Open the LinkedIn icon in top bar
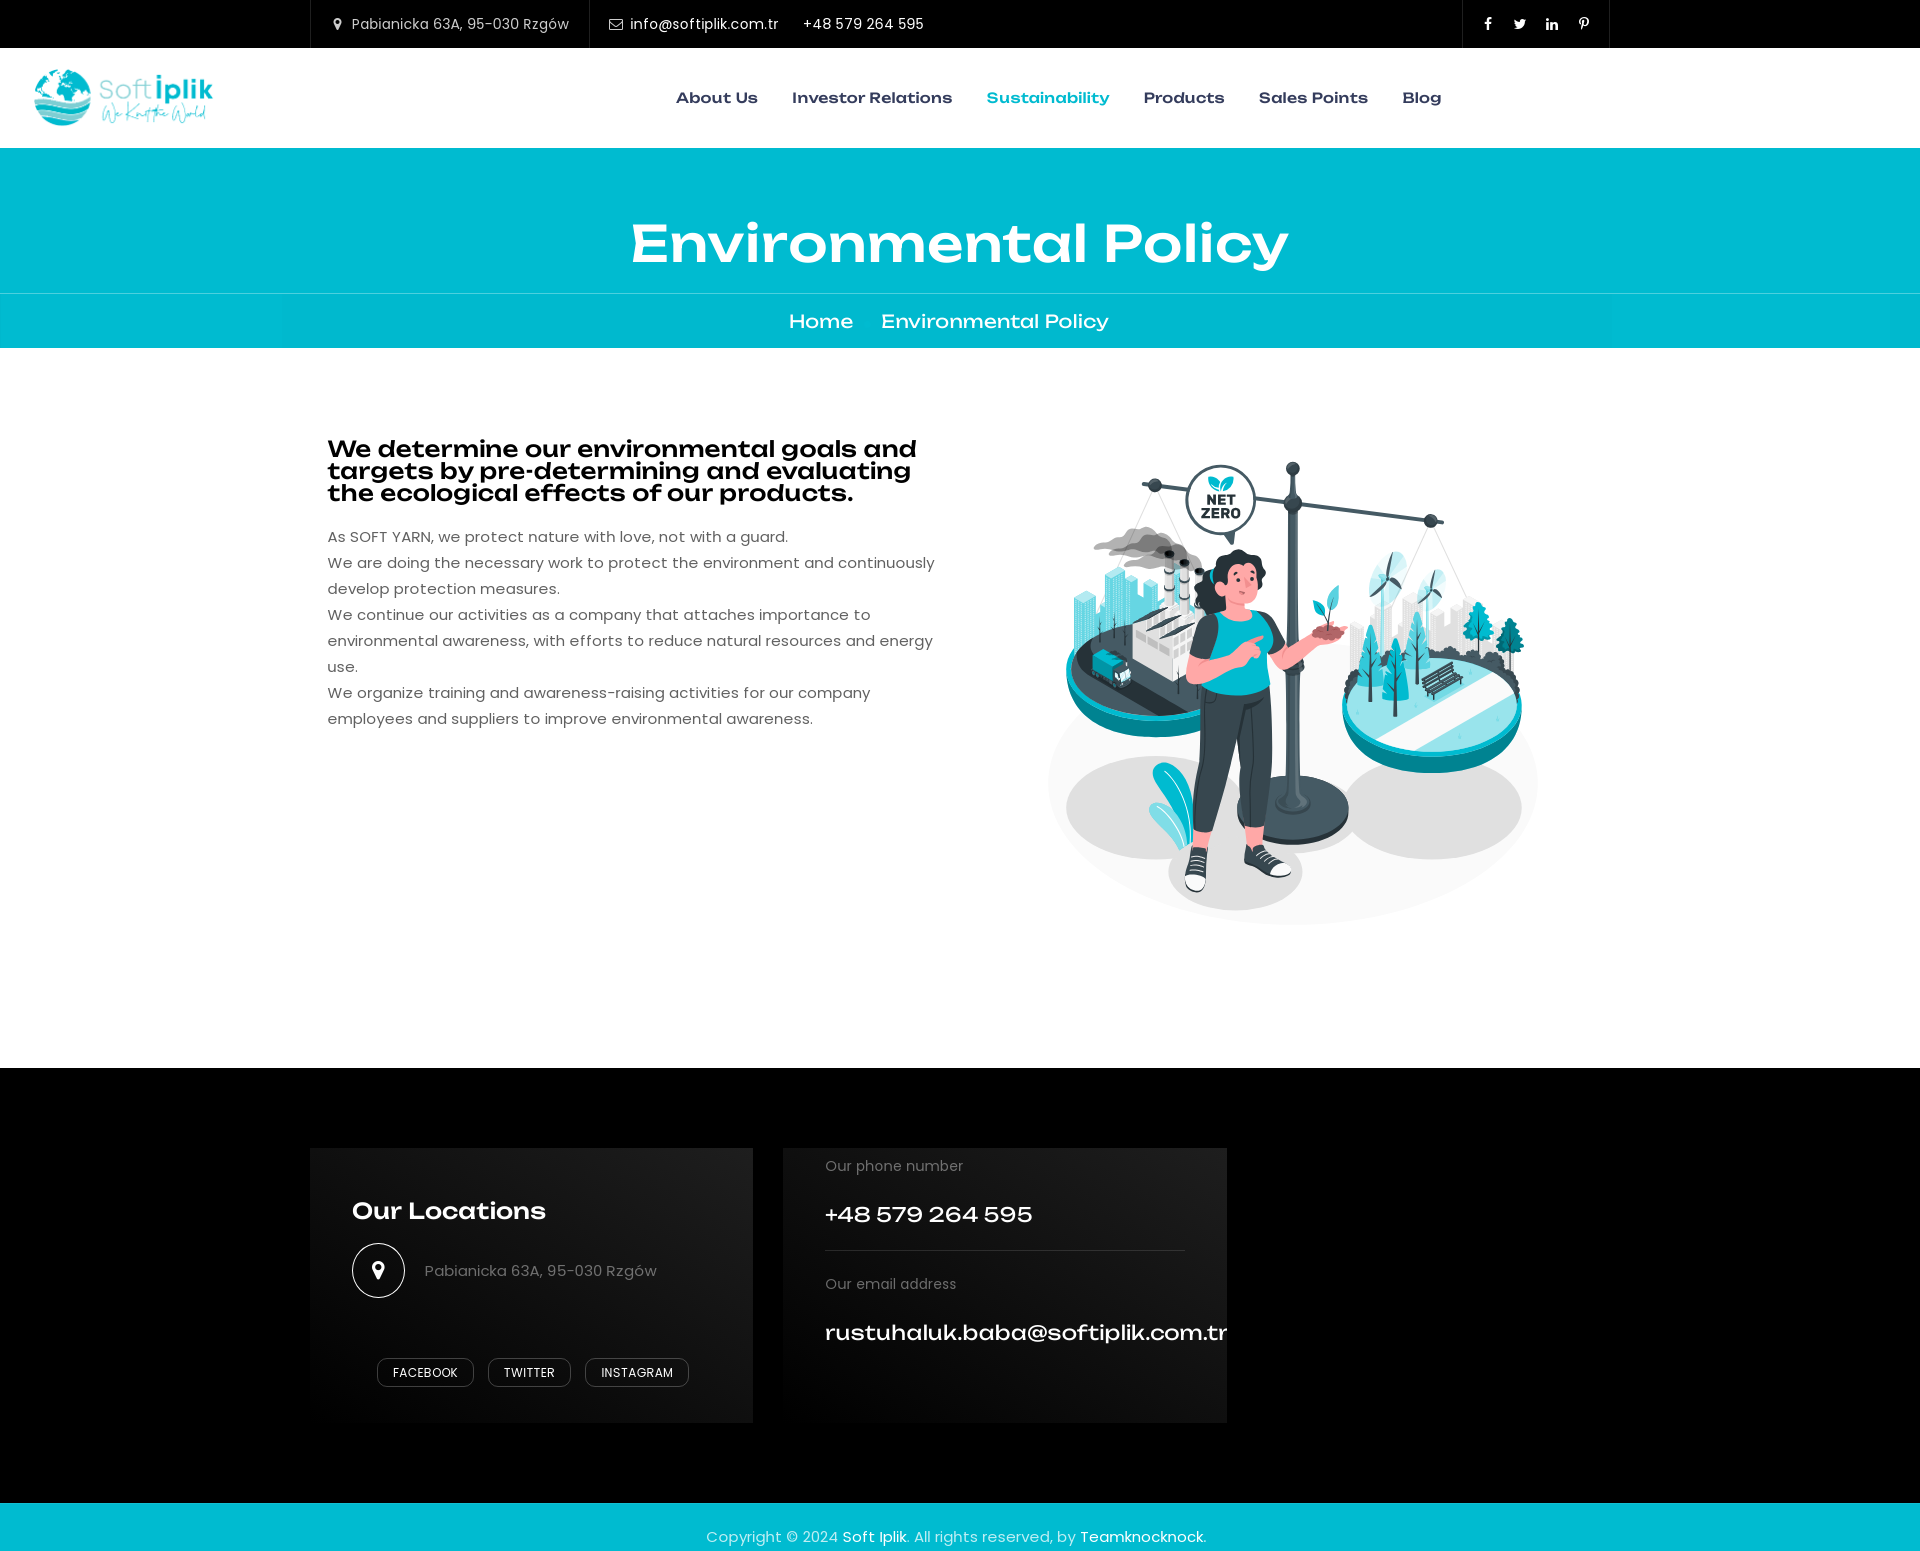The width and height of the screenshot is (1920, 1551). (1552, 24)
